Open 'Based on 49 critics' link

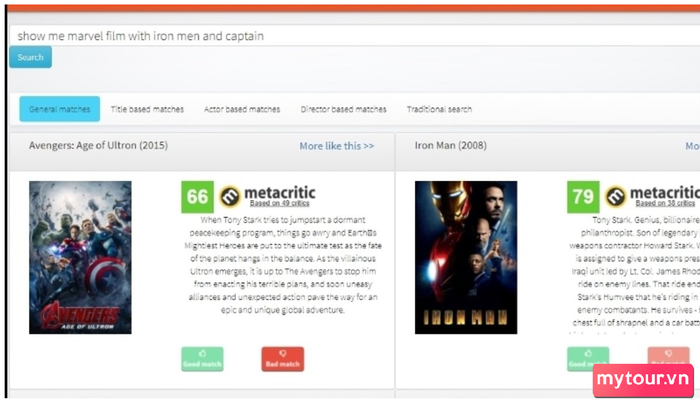[x=279, y=203]
